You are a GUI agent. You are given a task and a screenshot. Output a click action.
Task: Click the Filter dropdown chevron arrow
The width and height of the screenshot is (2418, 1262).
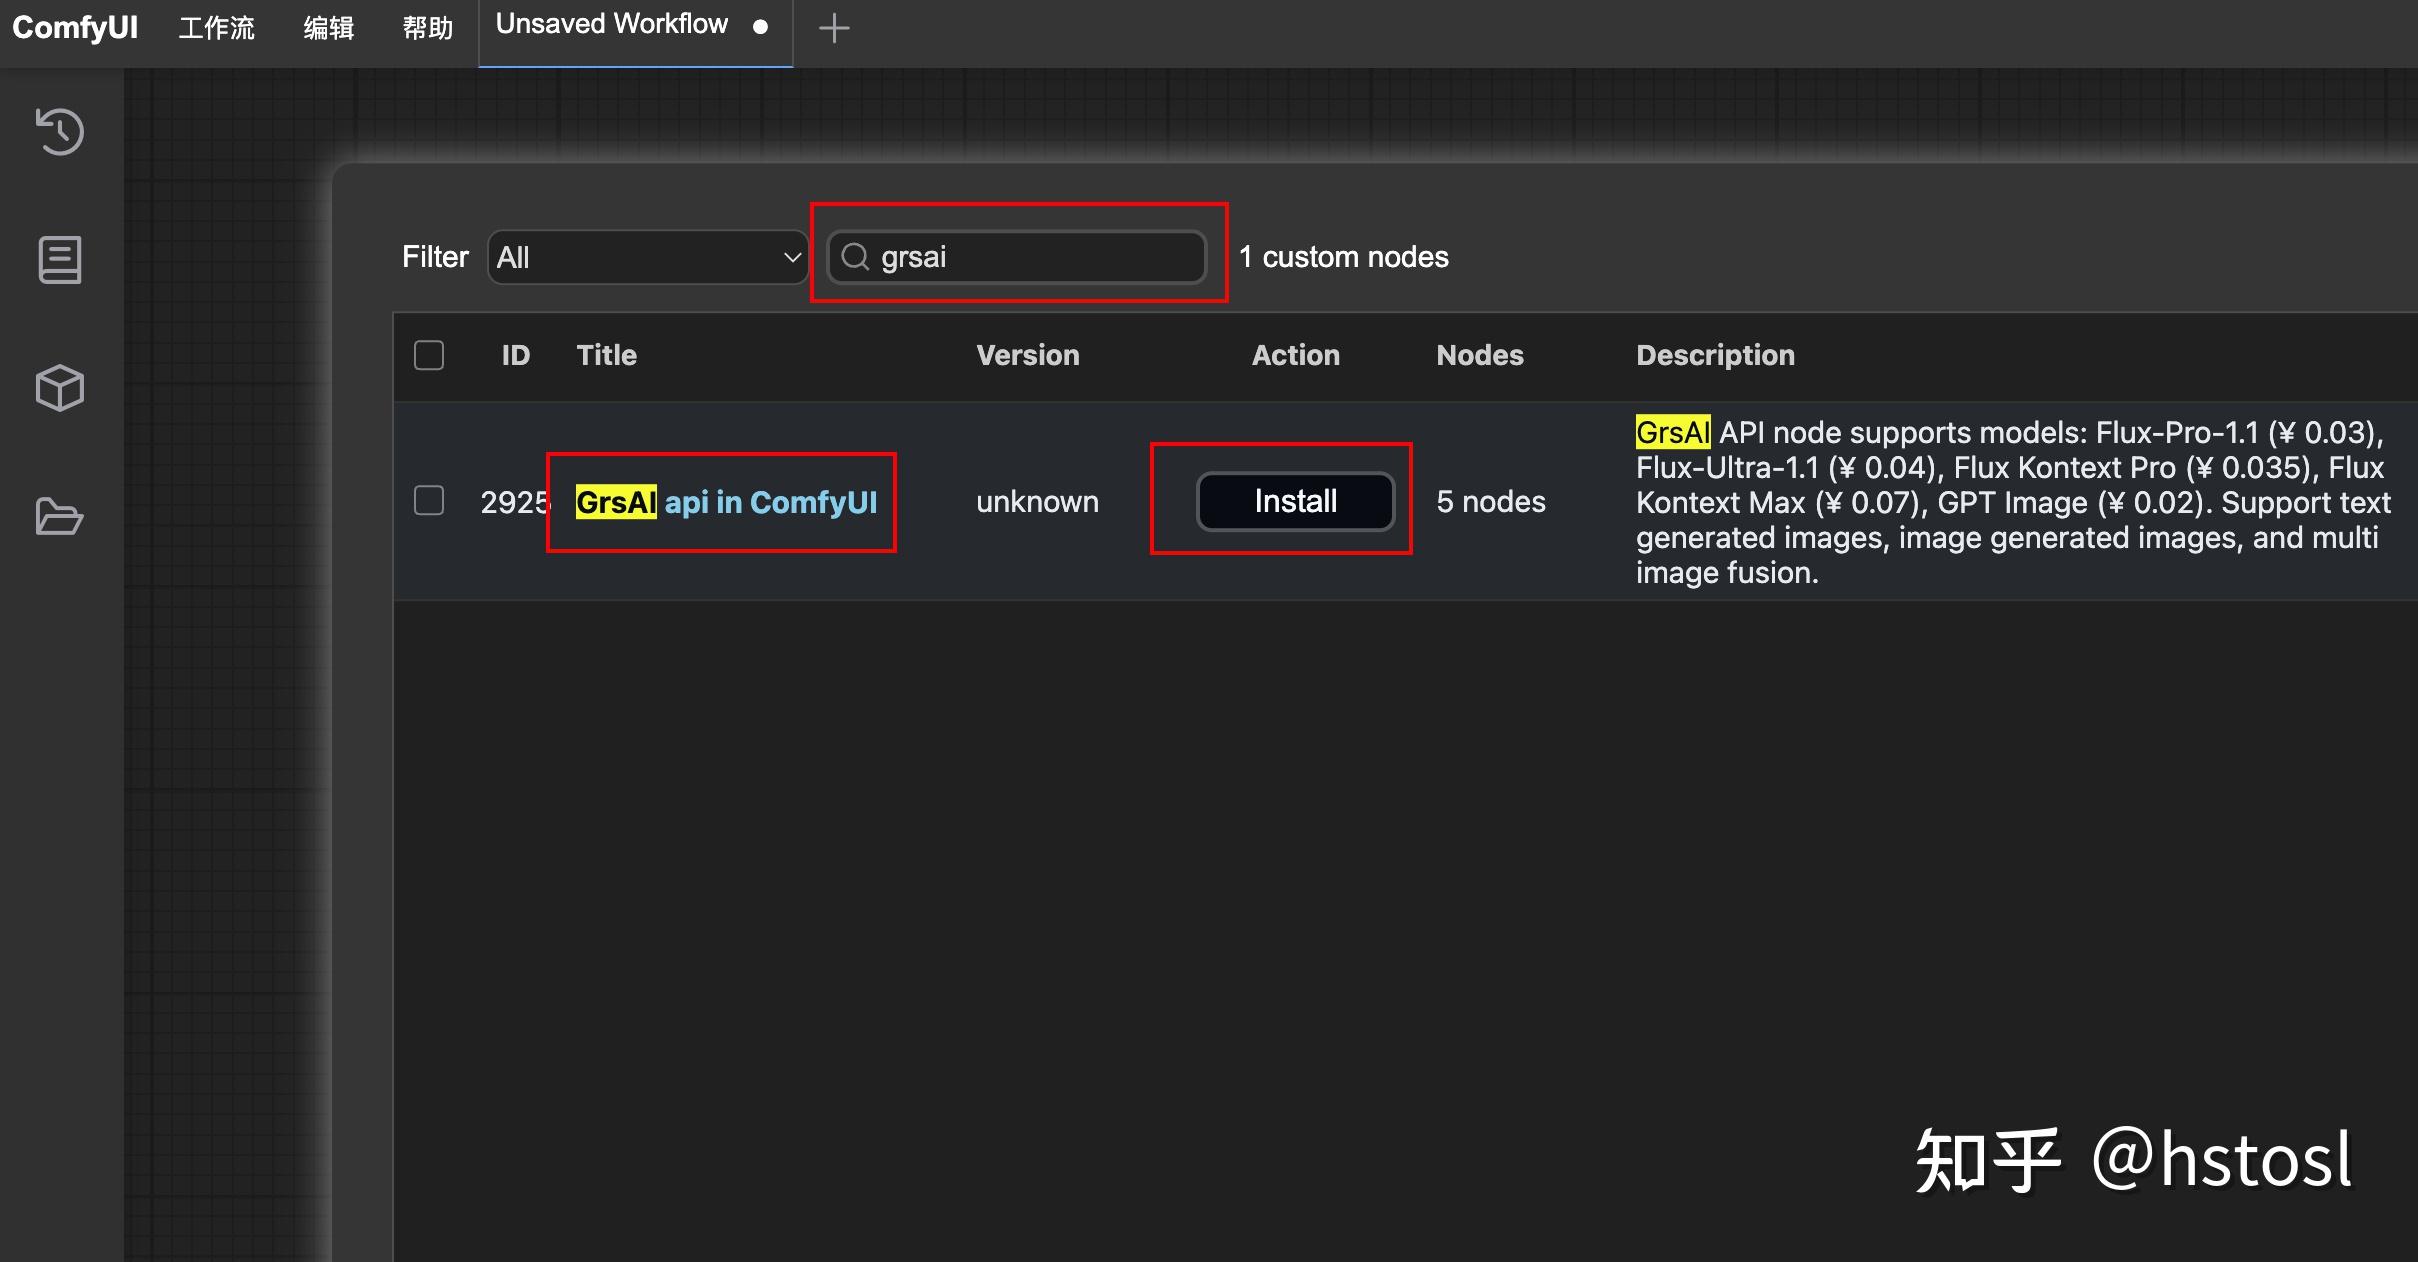tap(792, 257)
